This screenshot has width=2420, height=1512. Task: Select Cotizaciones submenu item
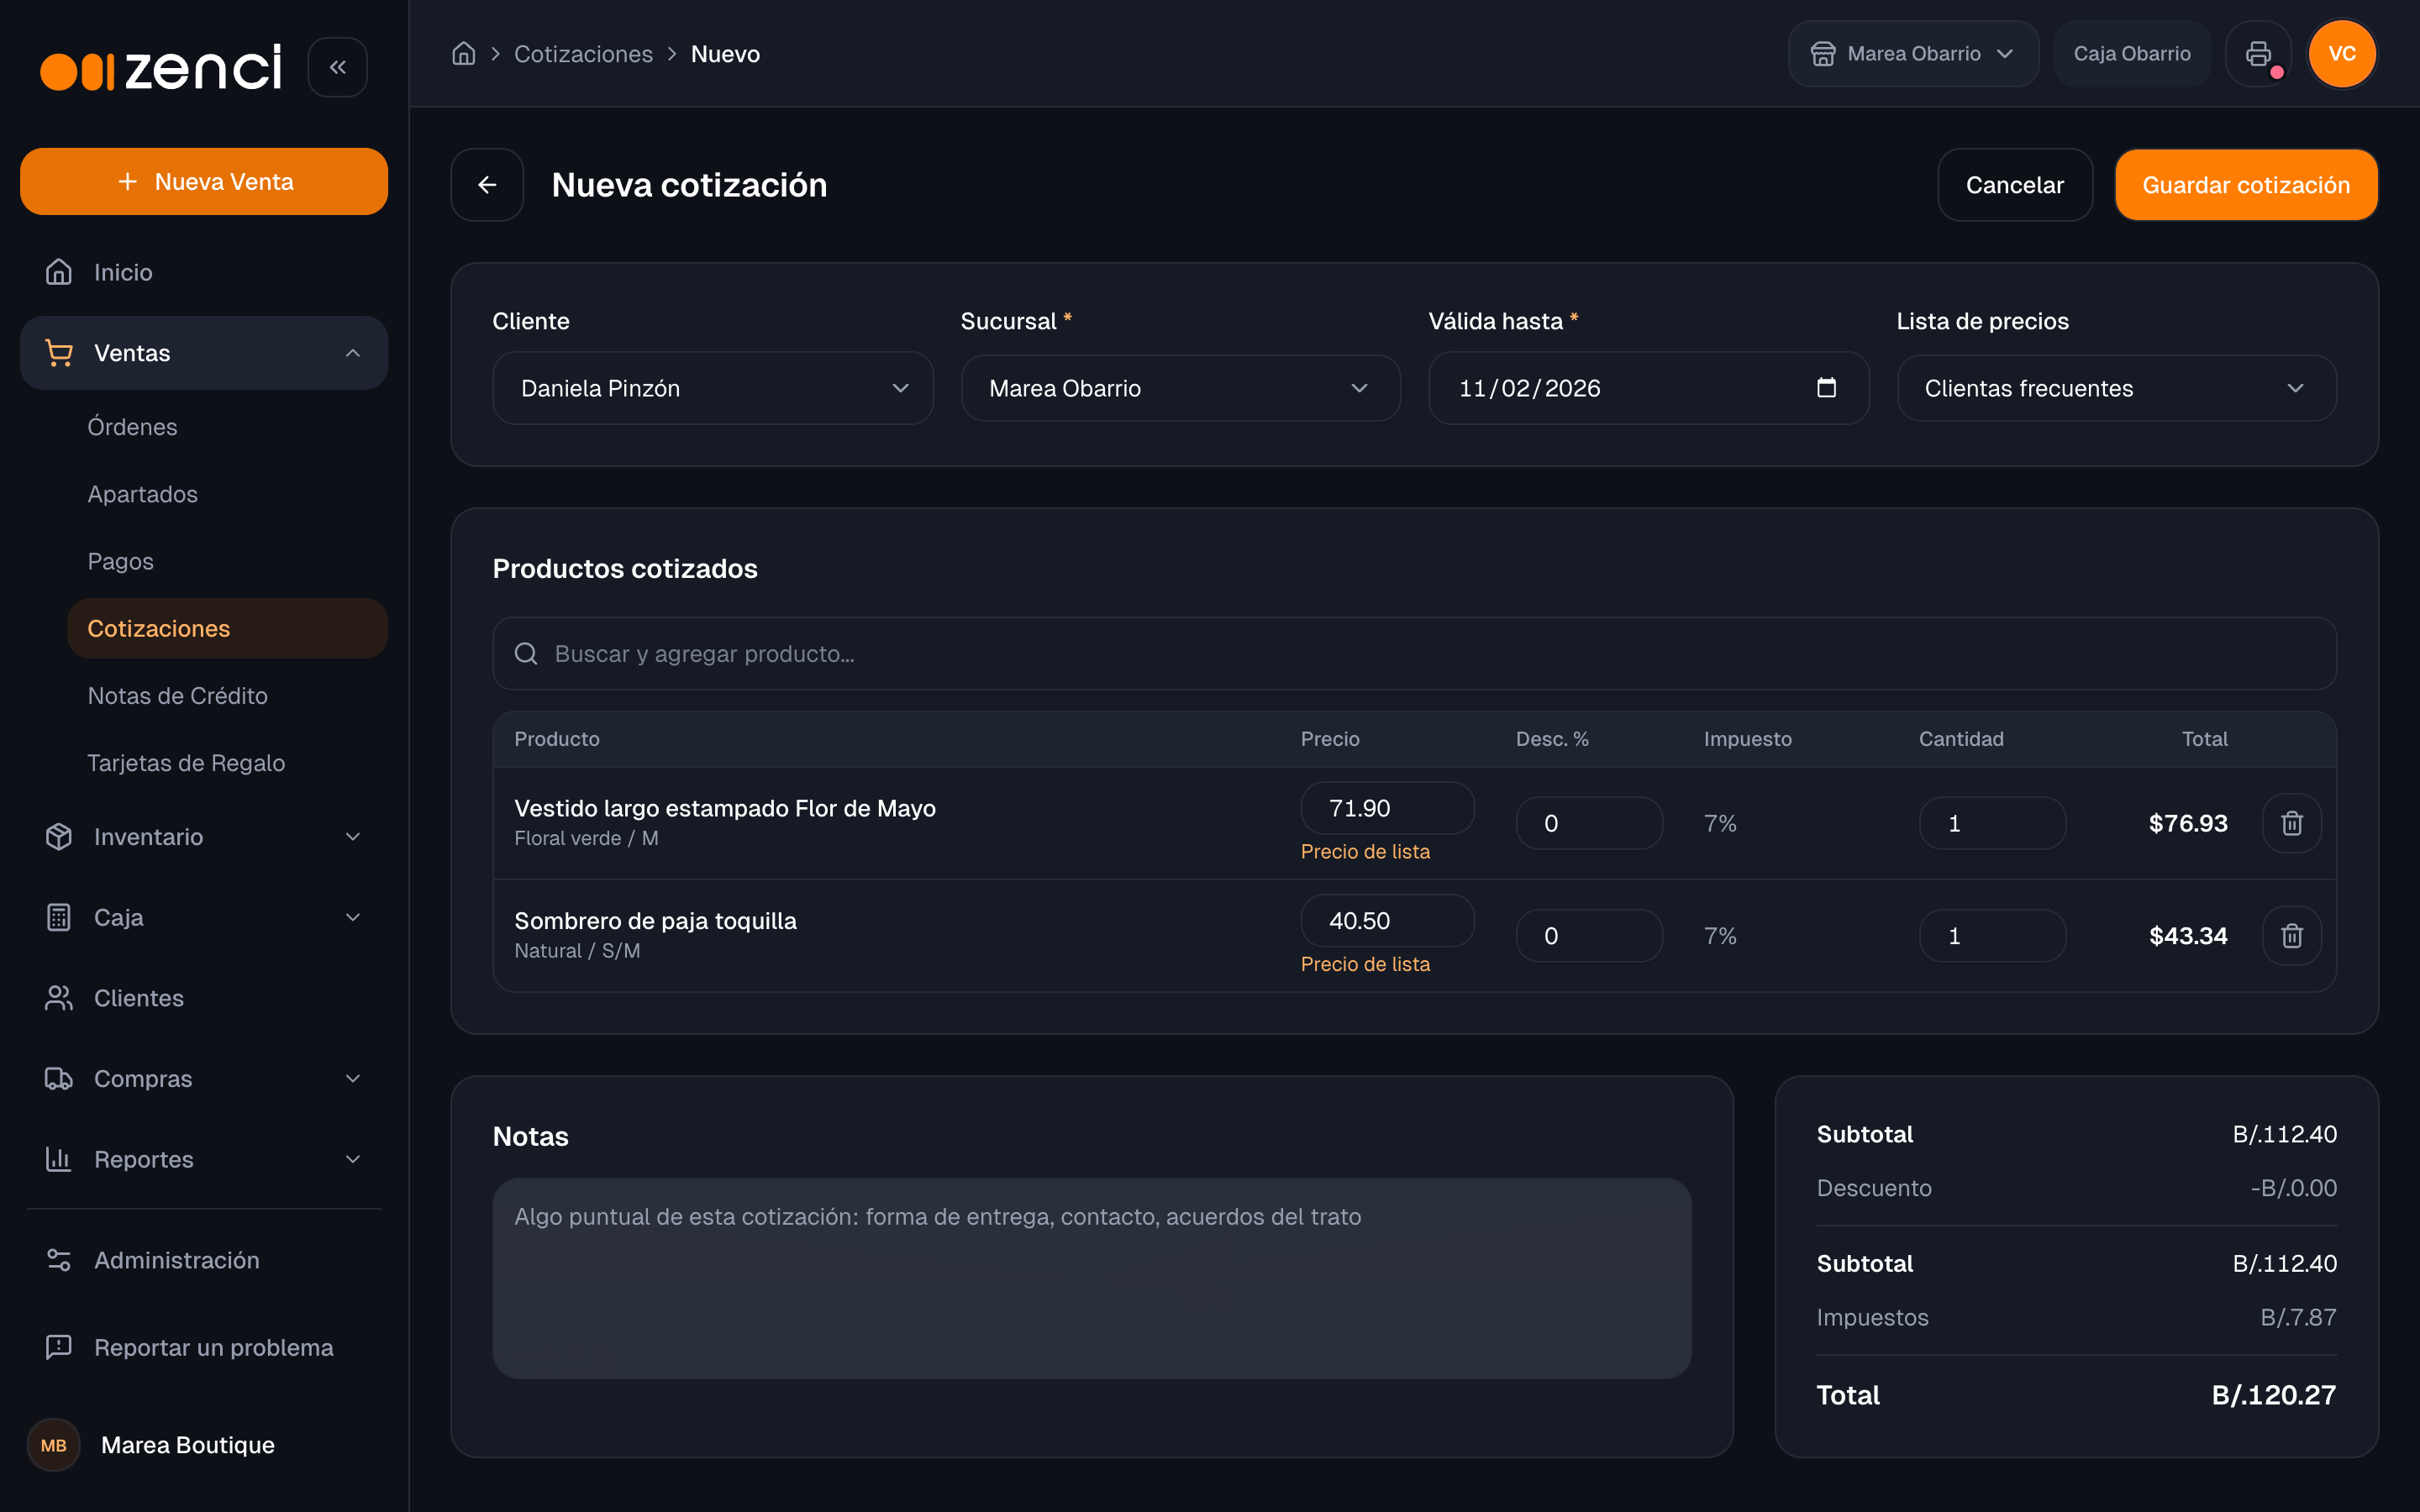[227, 628]
